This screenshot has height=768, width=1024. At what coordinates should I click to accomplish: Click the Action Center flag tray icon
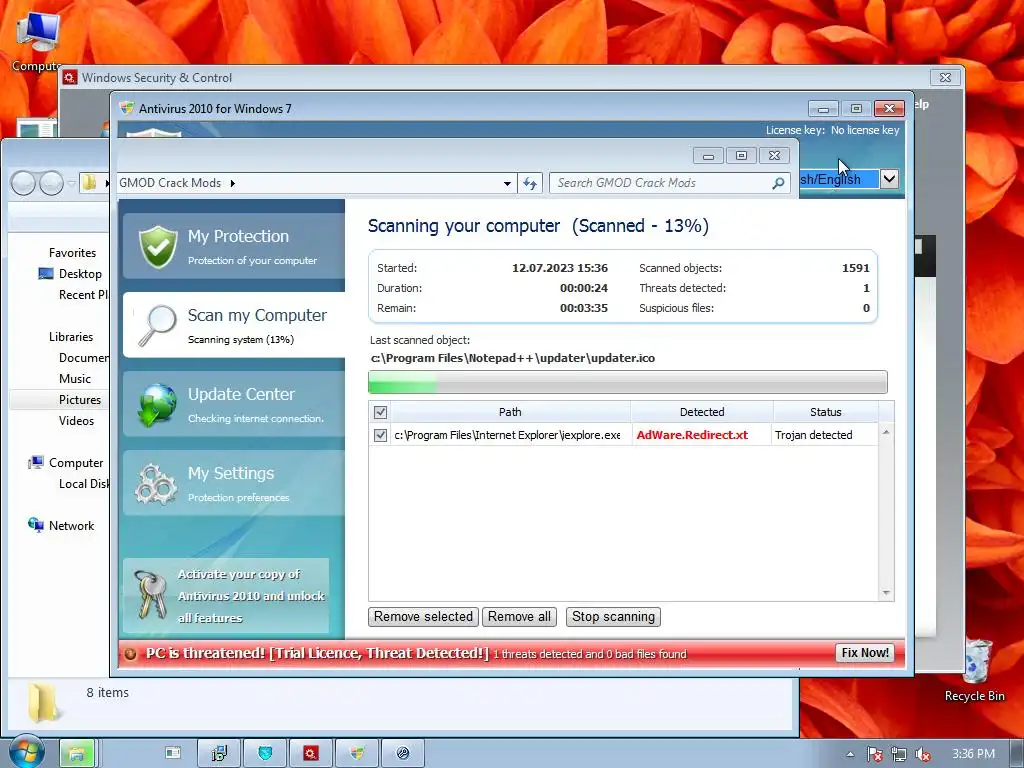pos(874,754)
